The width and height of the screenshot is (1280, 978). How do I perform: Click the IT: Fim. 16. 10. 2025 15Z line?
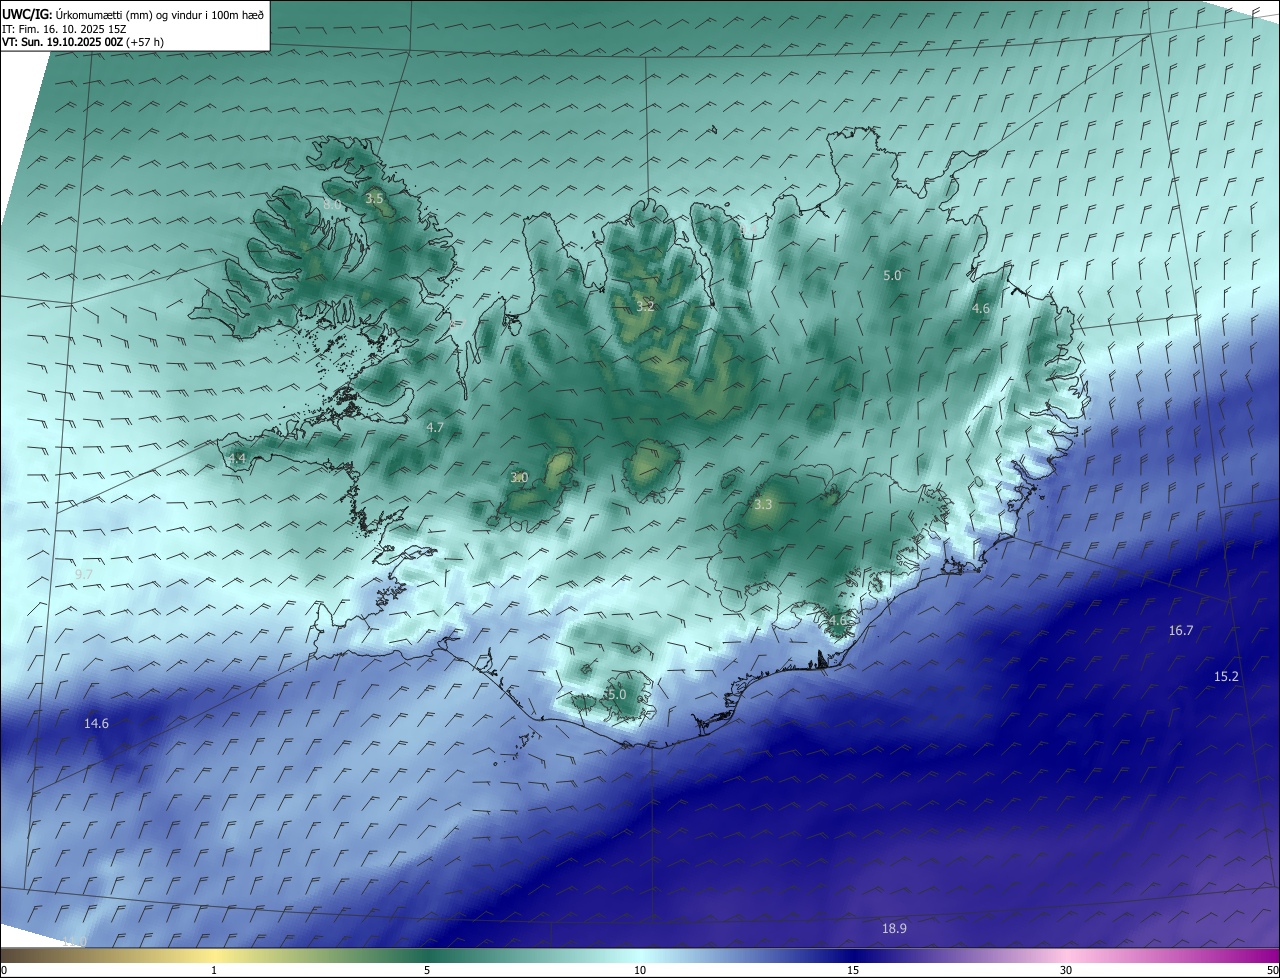coord(64,29)
